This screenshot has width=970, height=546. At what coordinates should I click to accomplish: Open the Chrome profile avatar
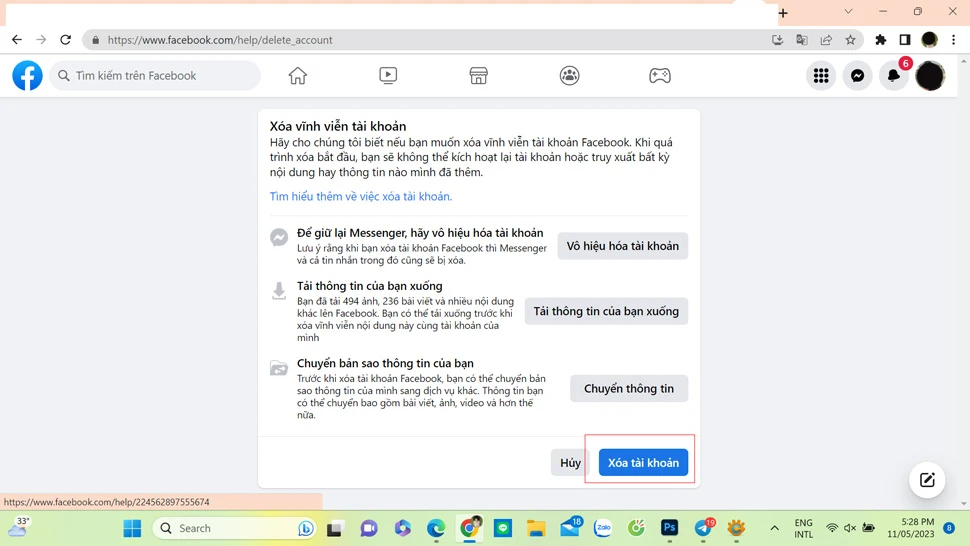(x=929, y=40)
